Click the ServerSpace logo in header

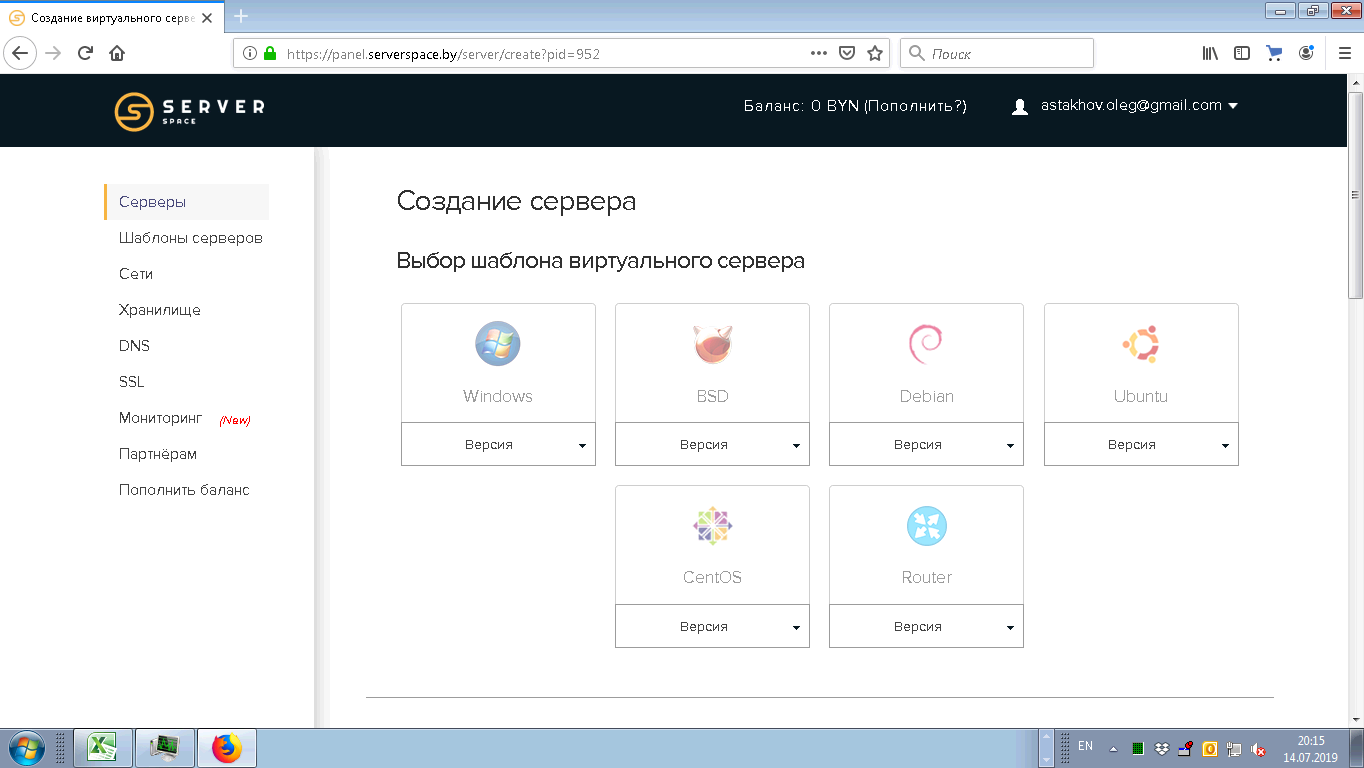click(x=189, y=111)
